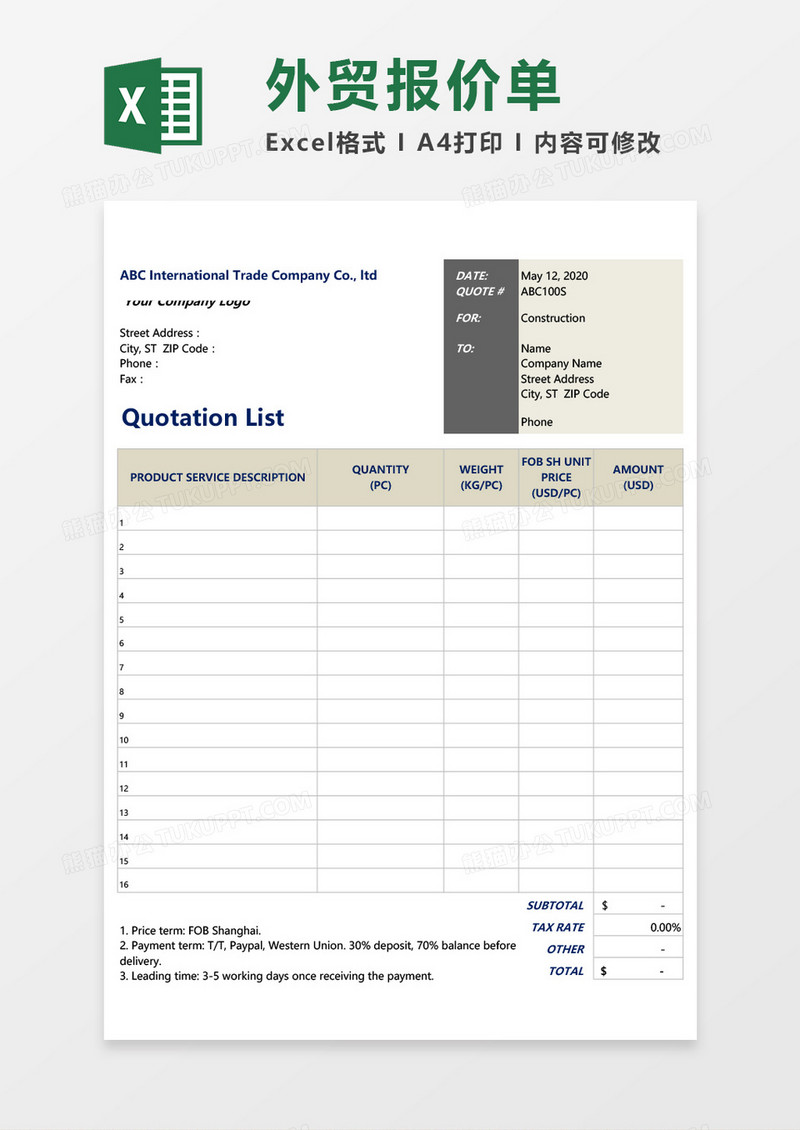Click the AMOUNT (USD) column header

638,477
